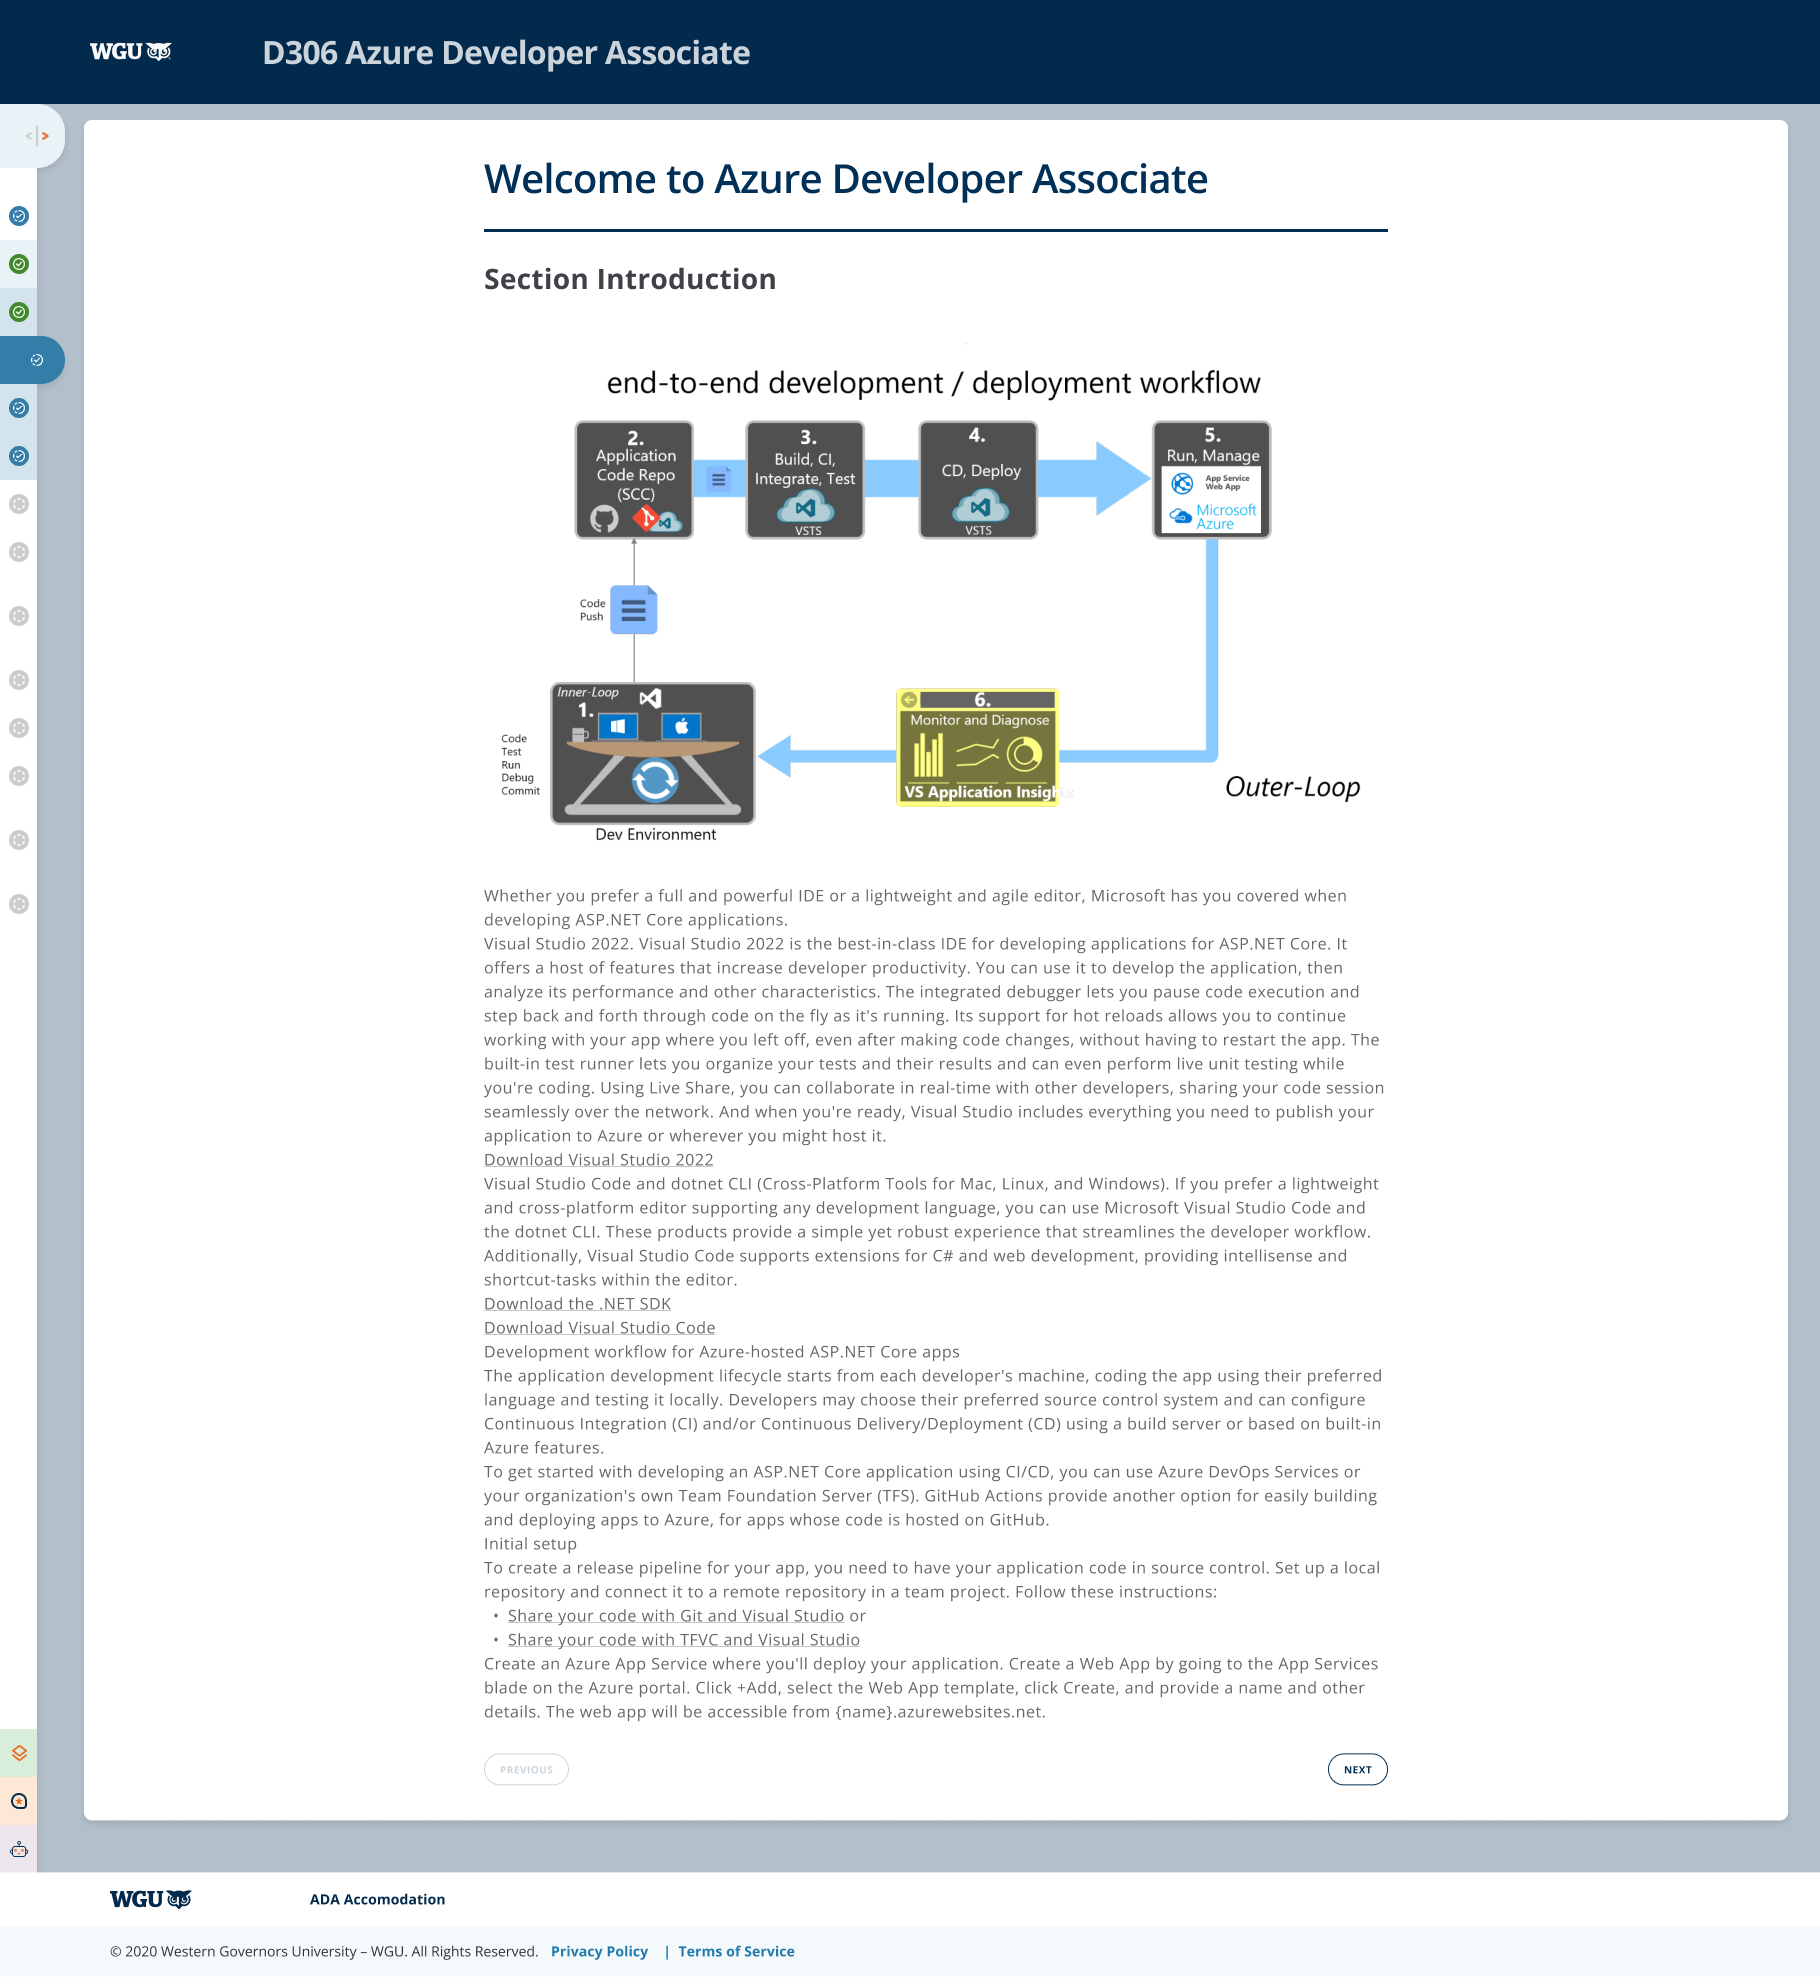Click the Initial setup line
The image size is (1820, 1977).
(x=530, y=1544)
